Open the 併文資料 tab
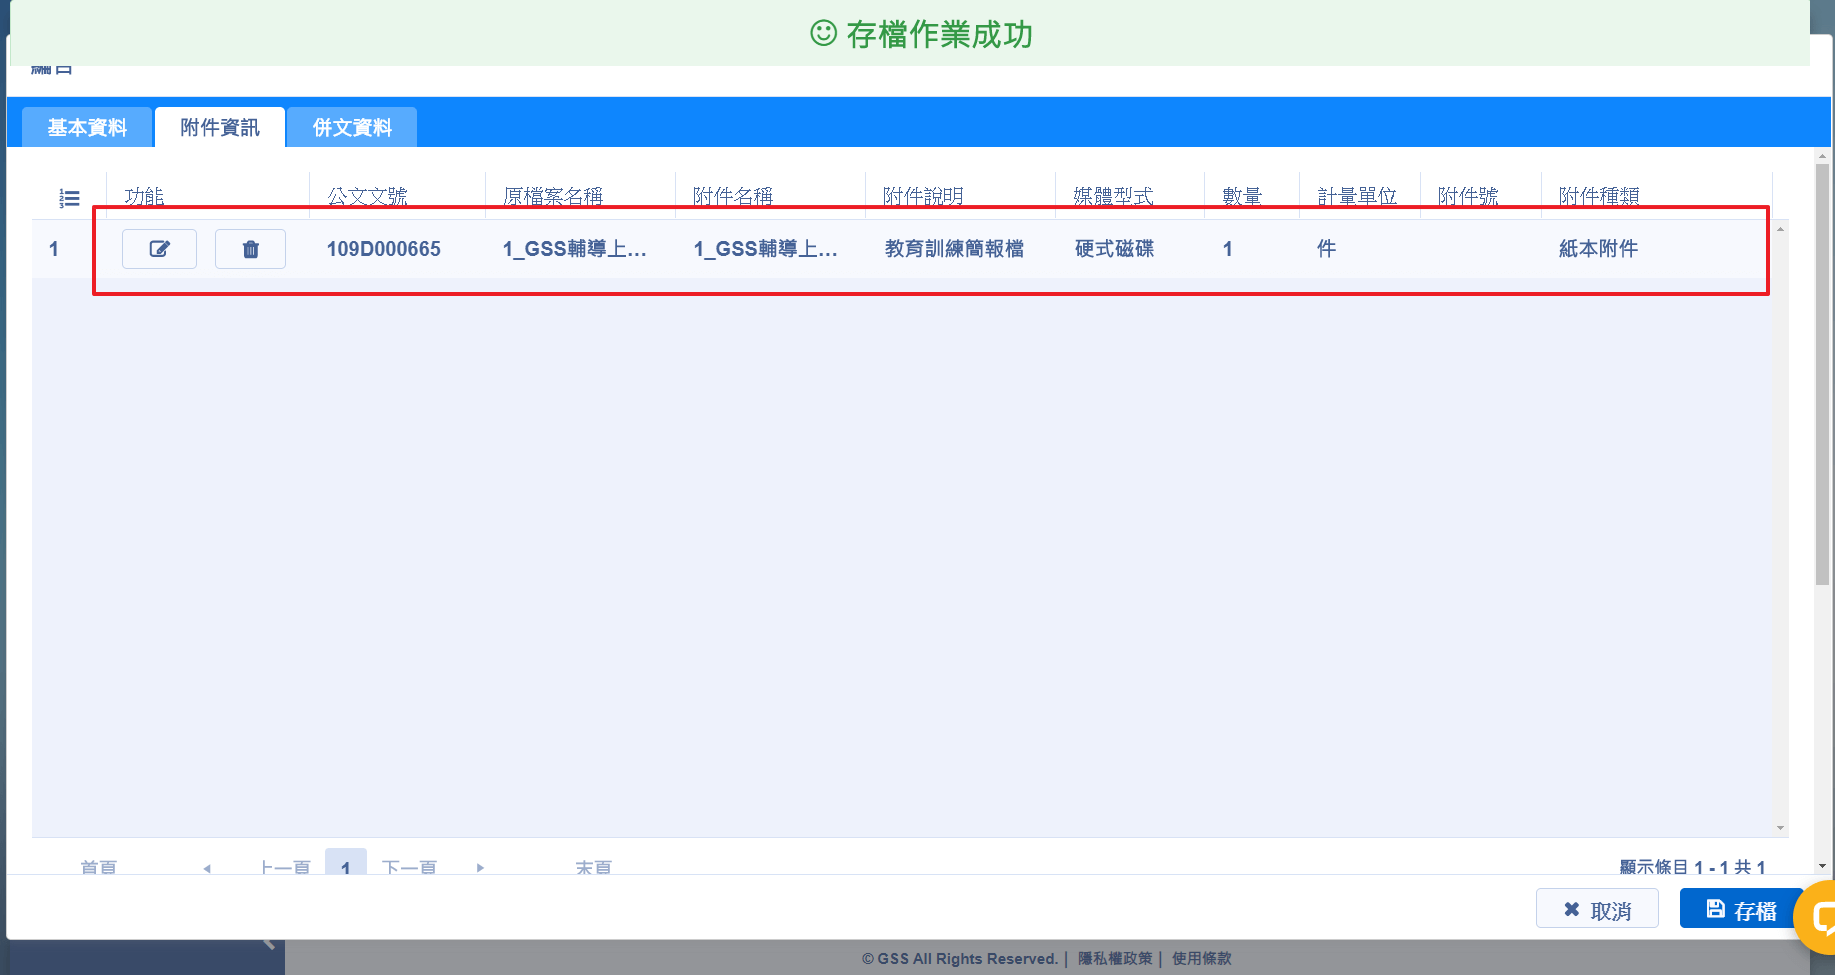The width and height of the screenshot is (1835, 975). click(x=352, y=128)
